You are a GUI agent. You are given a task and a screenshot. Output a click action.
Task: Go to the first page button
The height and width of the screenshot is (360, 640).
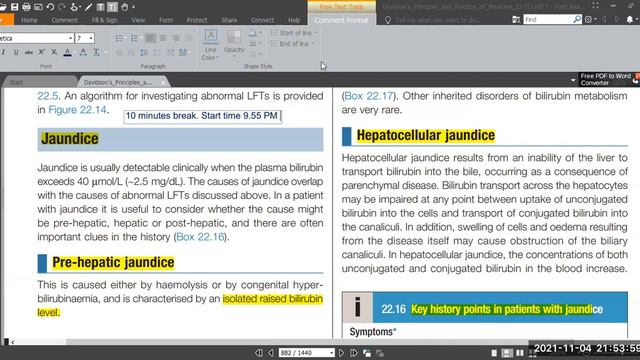[258, 353]
